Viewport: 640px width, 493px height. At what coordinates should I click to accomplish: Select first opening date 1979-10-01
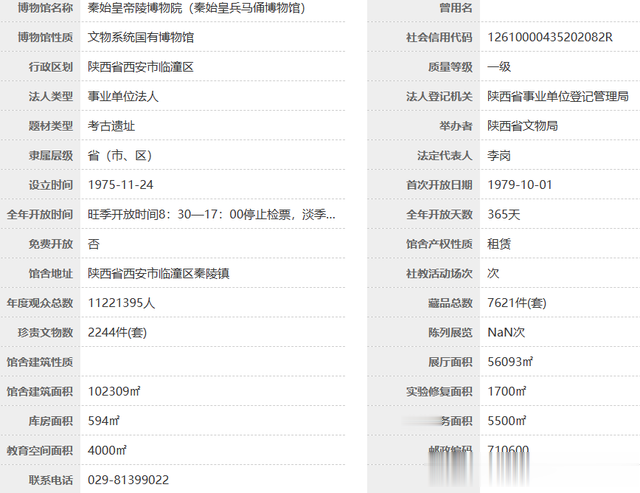520,185
